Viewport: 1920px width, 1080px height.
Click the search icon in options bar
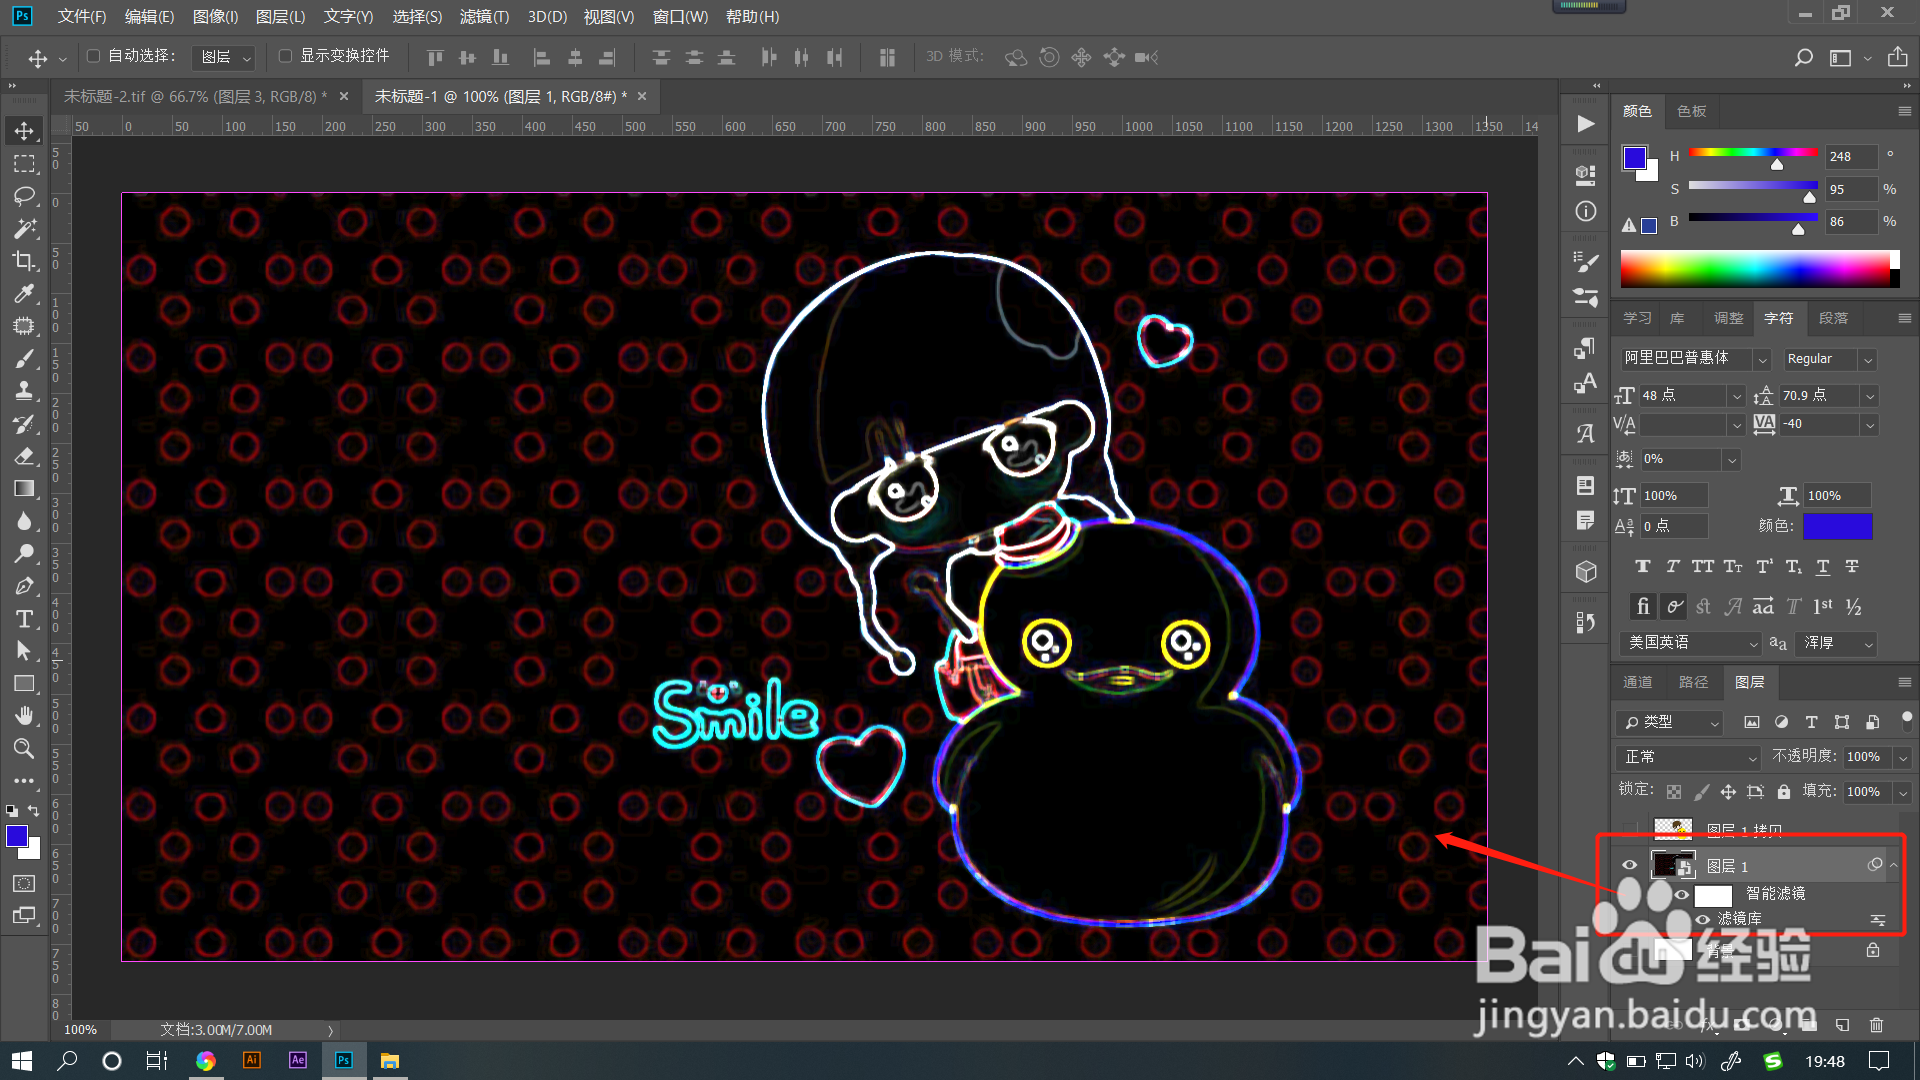[1803, 58]
